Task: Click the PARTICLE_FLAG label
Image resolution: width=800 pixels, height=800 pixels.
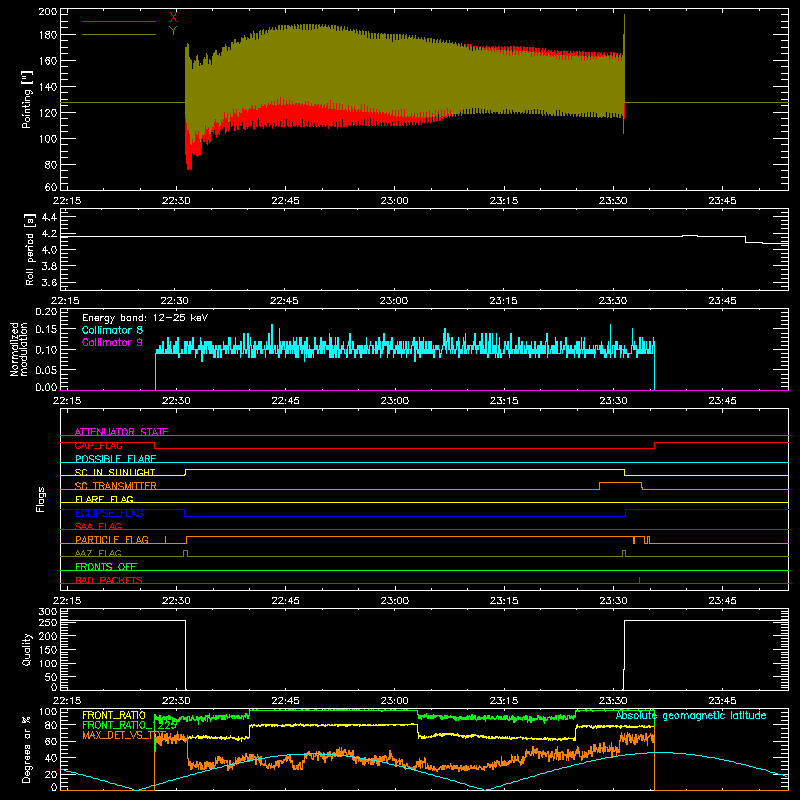Action: pyautogui.click(x=112, y=539)
